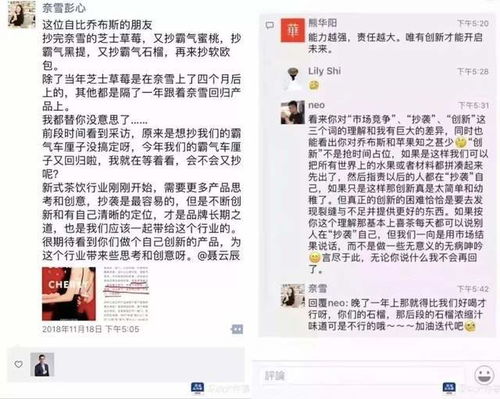Select the neo commenter name

pos(316,105)
